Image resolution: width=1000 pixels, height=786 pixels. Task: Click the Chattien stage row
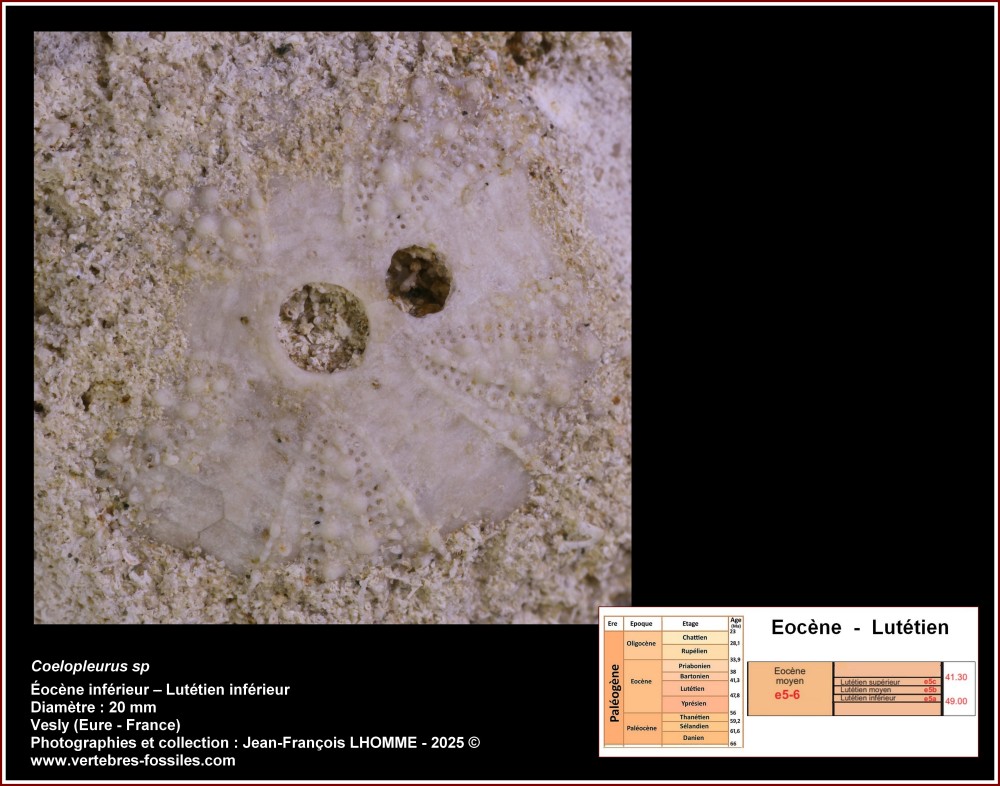pyautogui.click(x=694, y=637)
